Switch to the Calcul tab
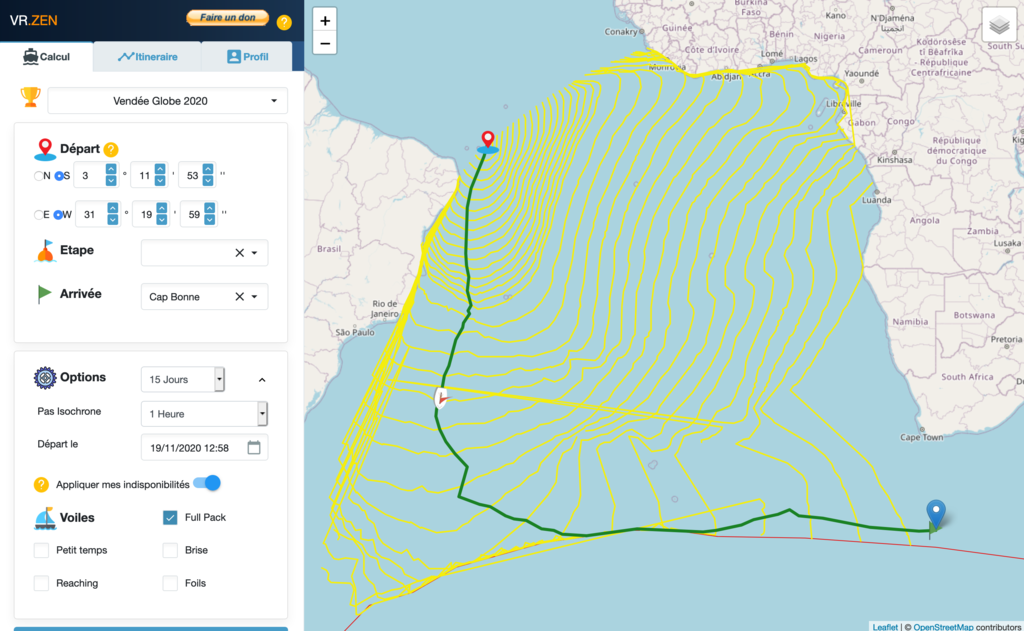The image size is (1024, 631). click(46, 57)
